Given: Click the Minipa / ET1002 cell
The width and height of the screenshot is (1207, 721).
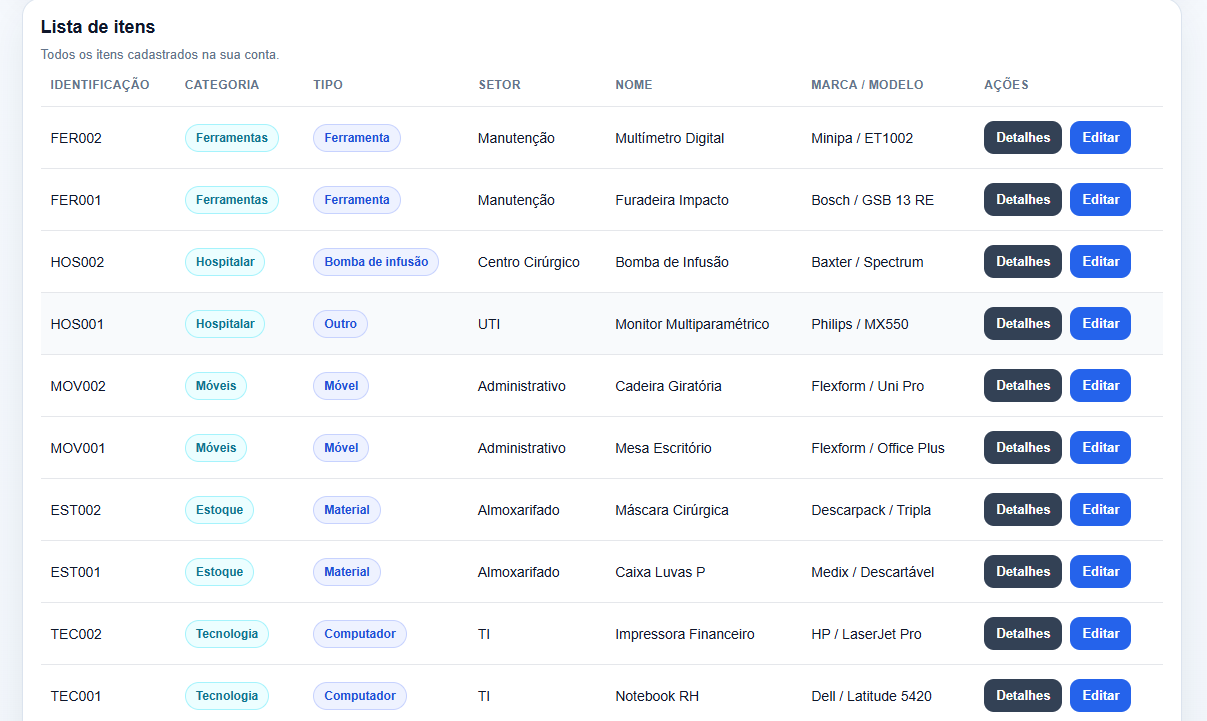Looking at the screenshot, I should (x=862, y=138).
